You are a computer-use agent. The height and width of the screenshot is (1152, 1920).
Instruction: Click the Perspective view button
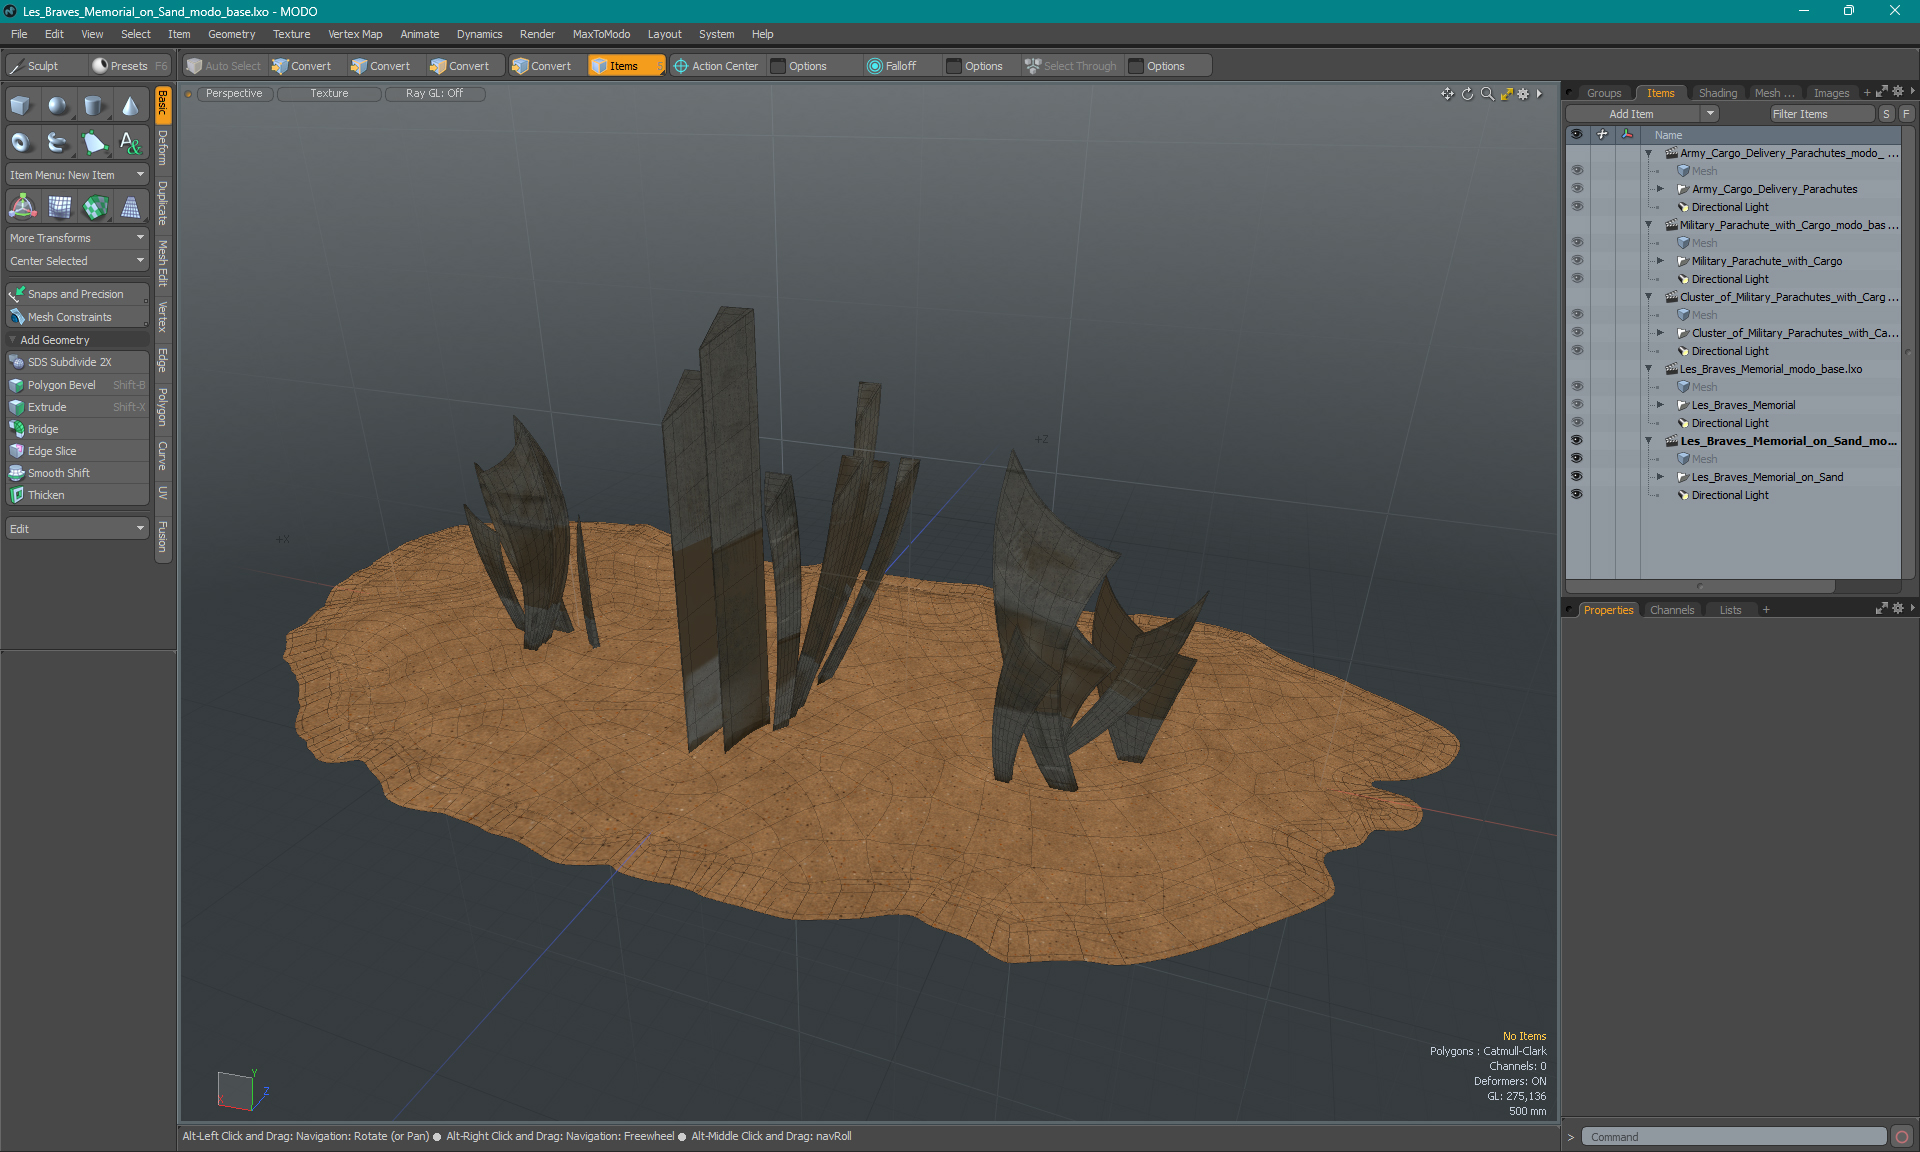coord(234,94)
